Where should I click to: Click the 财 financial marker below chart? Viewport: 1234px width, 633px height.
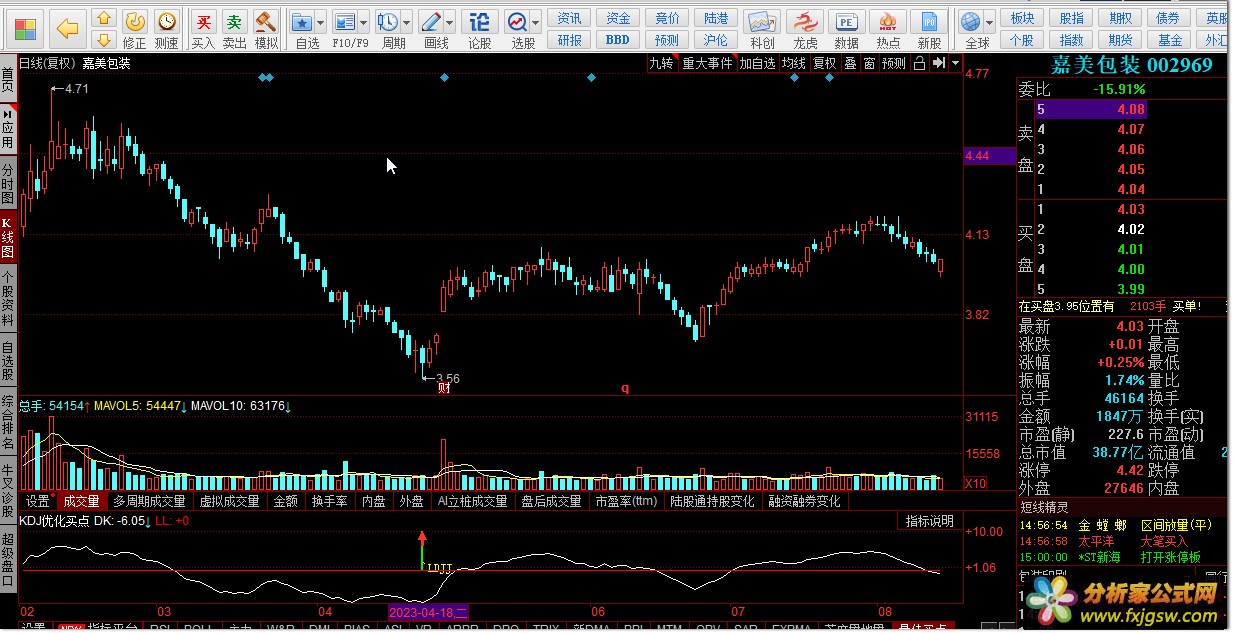[444, 387]
